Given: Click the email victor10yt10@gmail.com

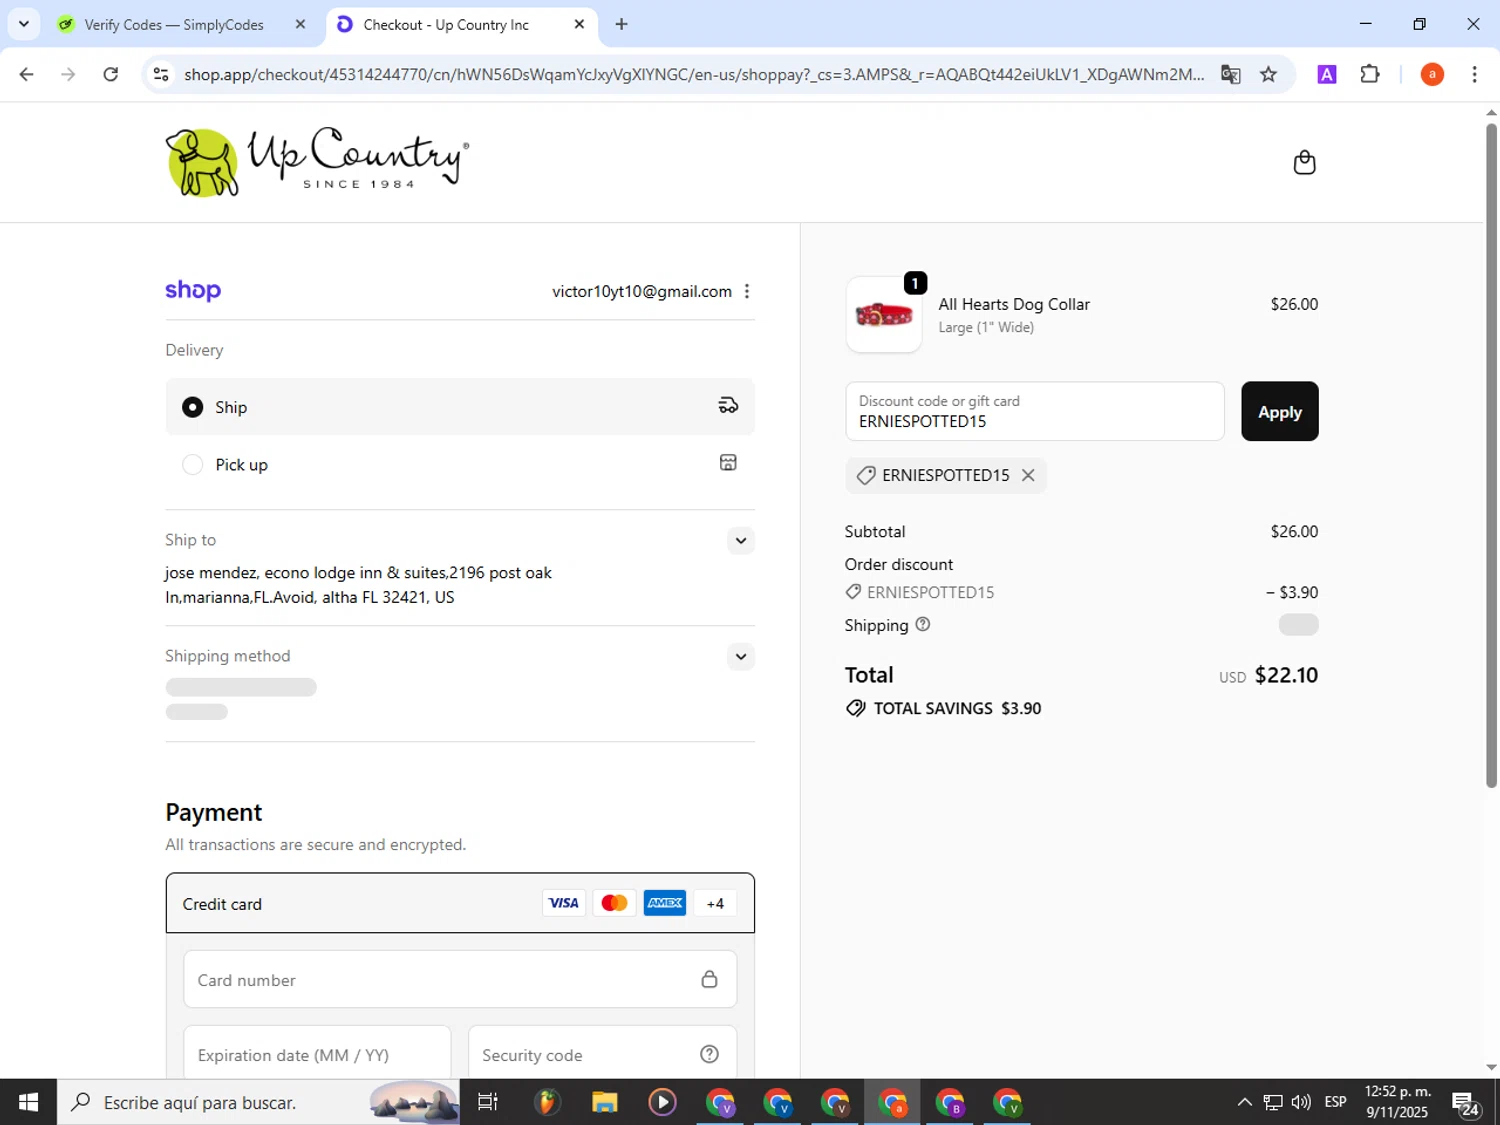Looking at the screenshot, I should [642, 291].
